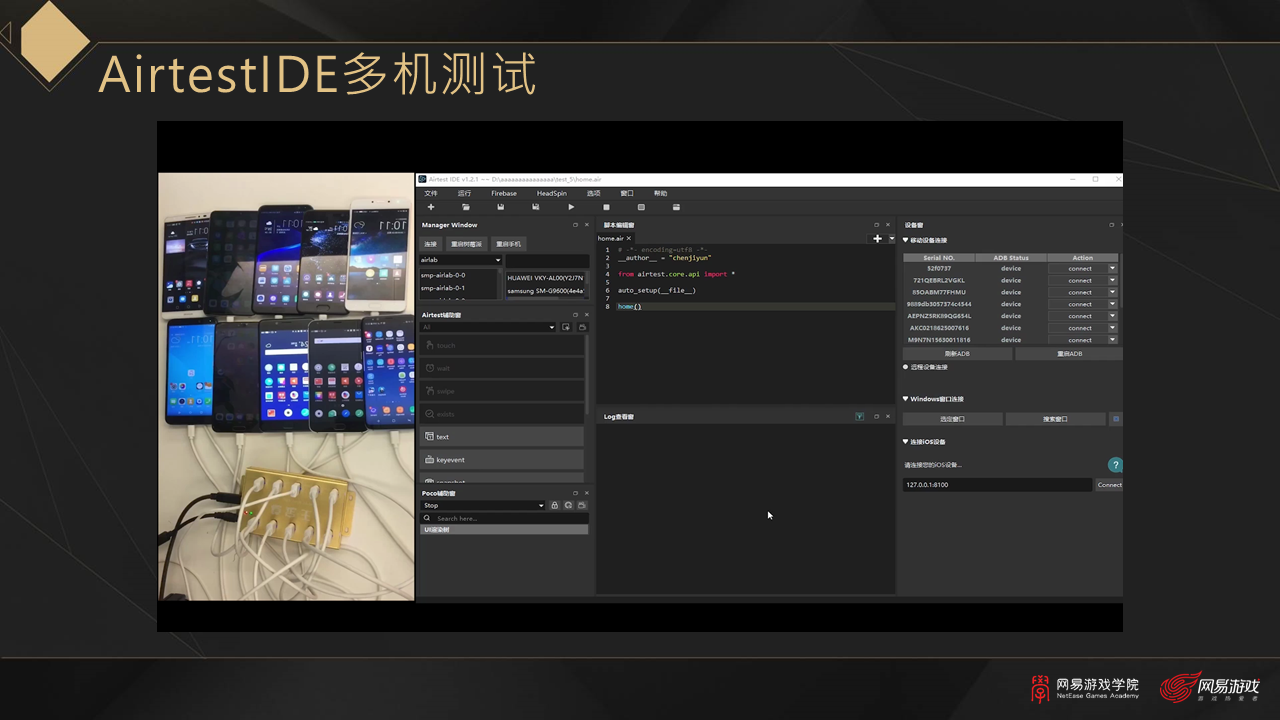
Task: Select the home.air editor tab
Action: (x=611, y=238)
